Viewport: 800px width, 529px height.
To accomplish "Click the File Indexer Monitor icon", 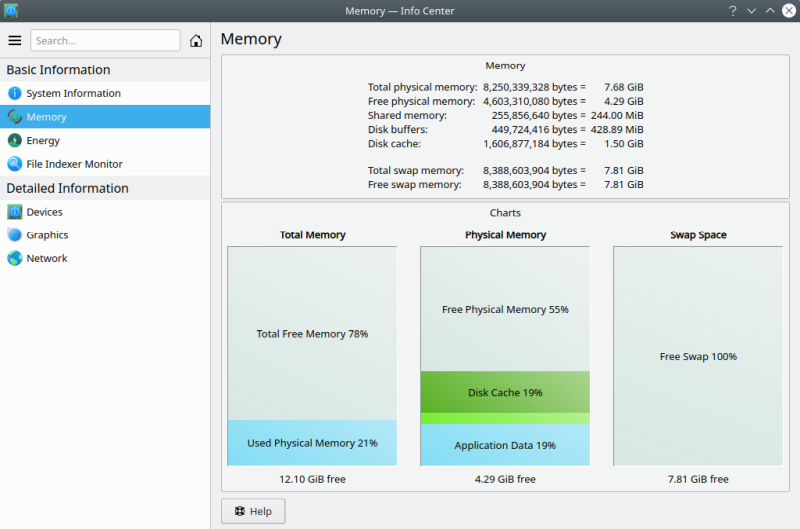I will point(14,164).
